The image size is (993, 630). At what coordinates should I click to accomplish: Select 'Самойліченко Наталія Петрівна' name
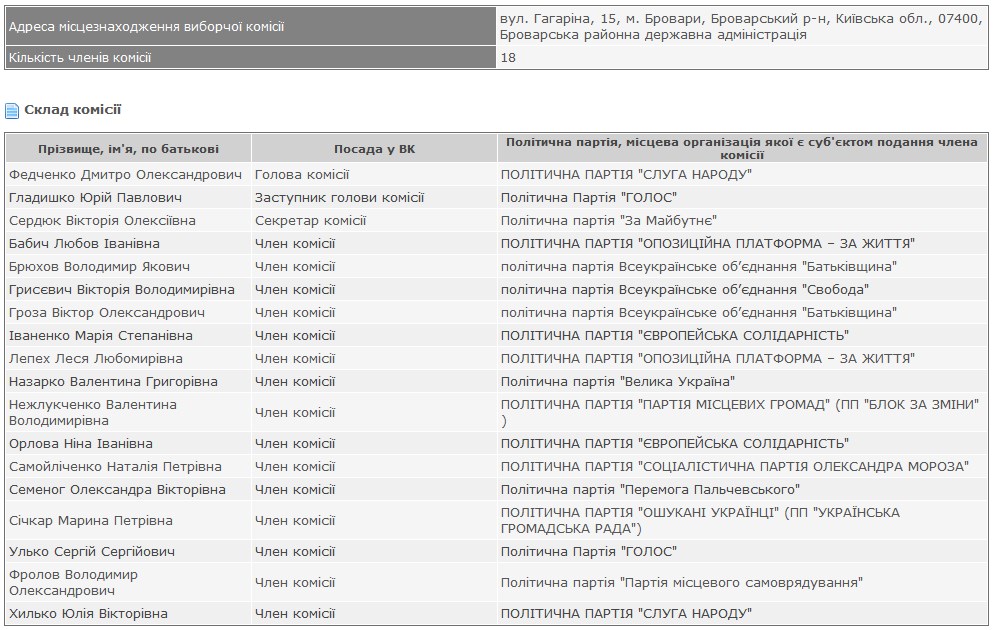(x=115, y=467)
